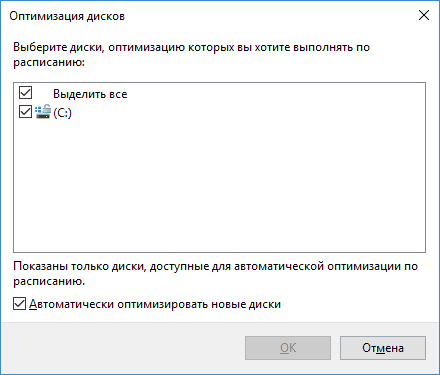The width and height of the screenshot is (440, 375).
Task: Click the Выберите диски instruction text
Action: [x=191, y=55]
